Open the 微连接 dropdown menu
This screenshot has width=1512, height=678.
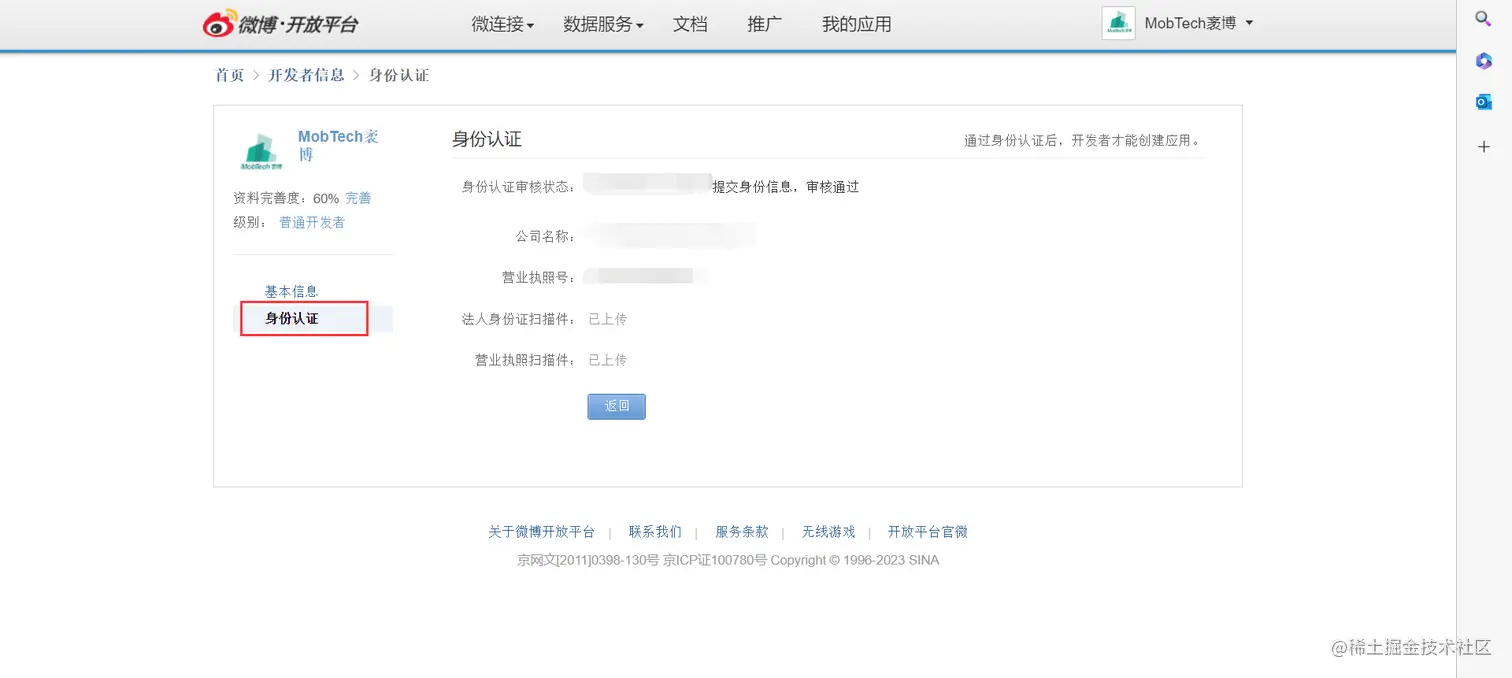pos(502,24)
